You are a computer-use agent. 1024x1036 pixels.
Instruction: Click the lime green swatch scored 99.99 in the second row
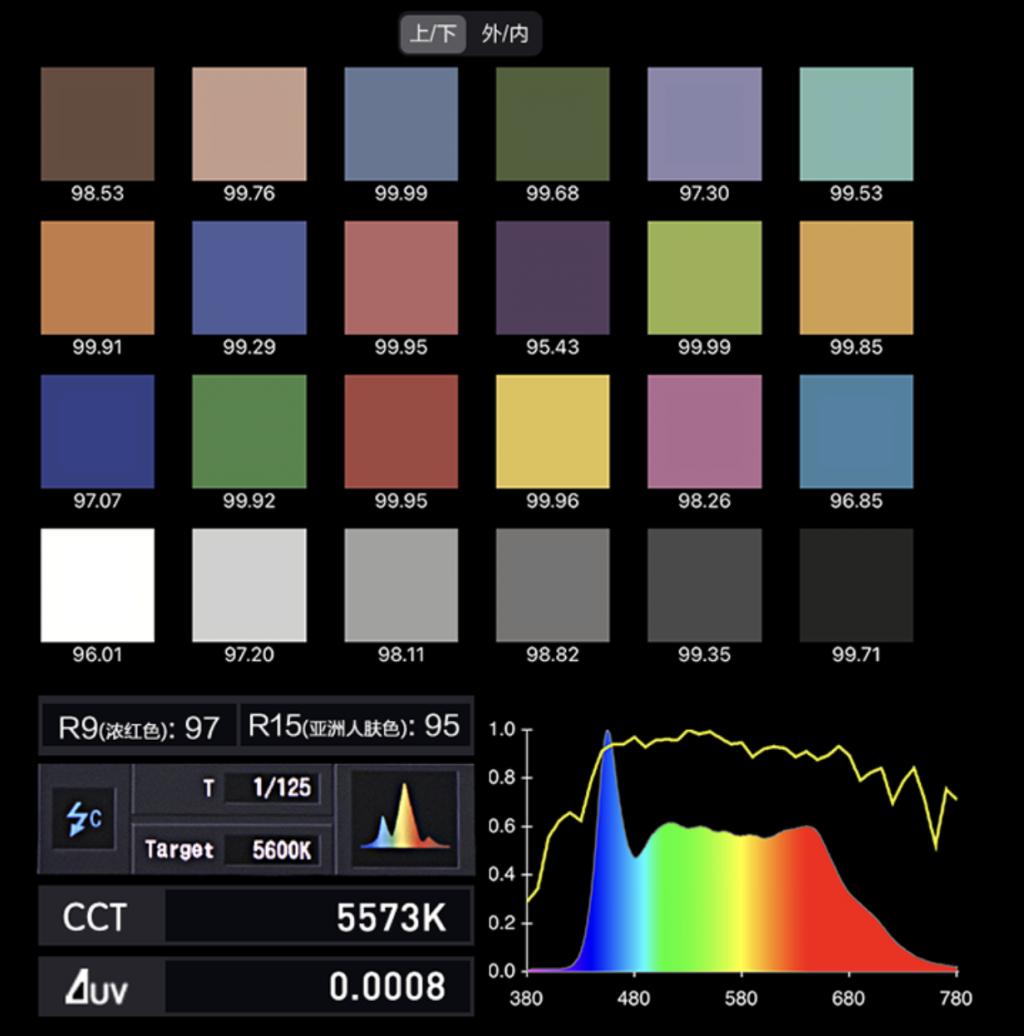coord(704,278)
